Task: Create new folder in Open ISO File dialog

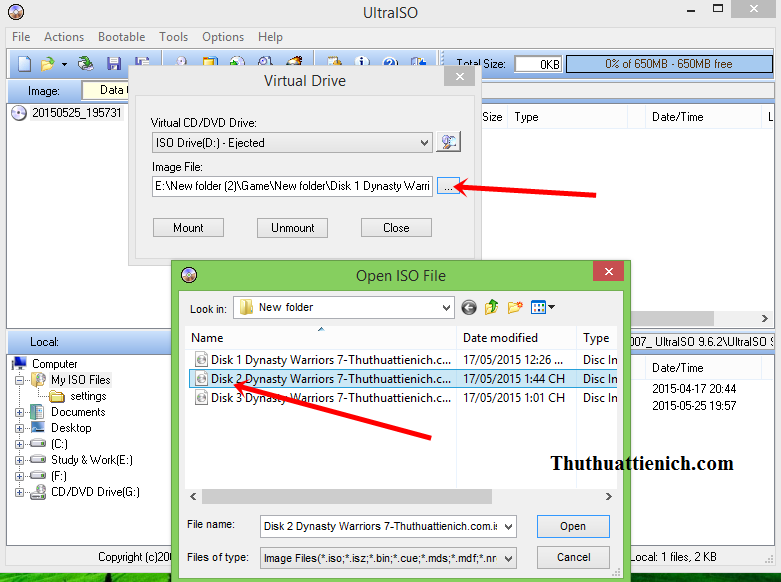Action: (515, 307)
